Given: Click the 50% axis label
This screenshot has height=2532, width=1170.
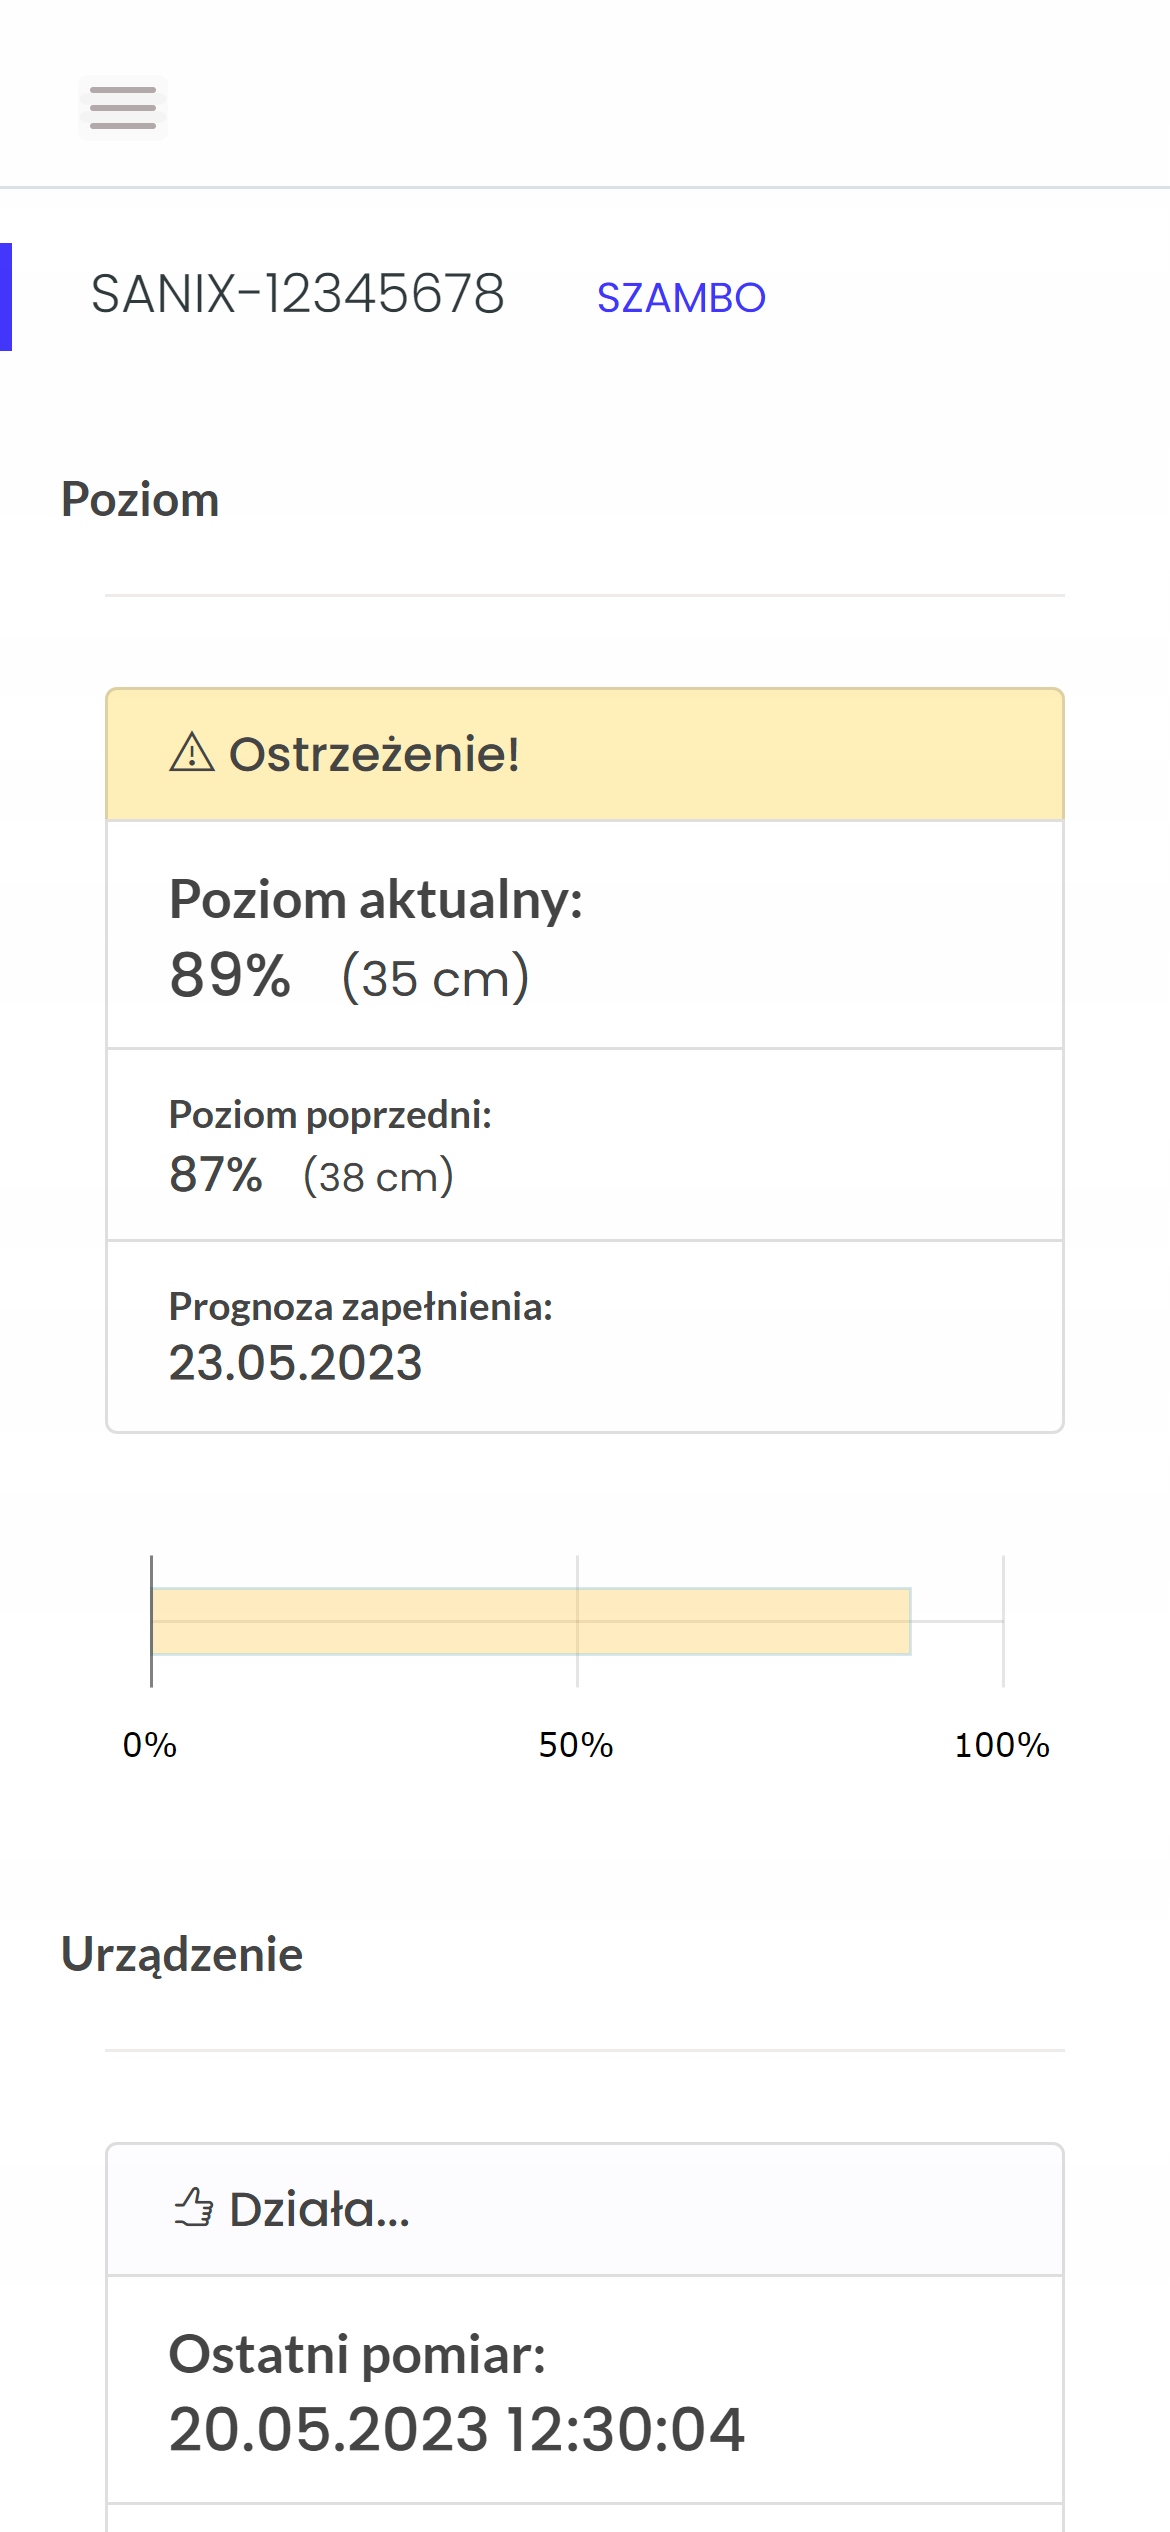Looking at the screenshot, I should 576,1745.
